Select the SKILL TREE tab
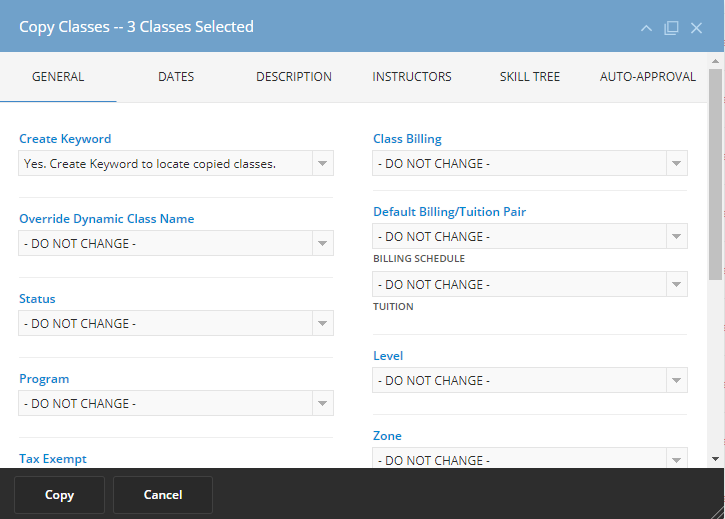 [529, 77]
